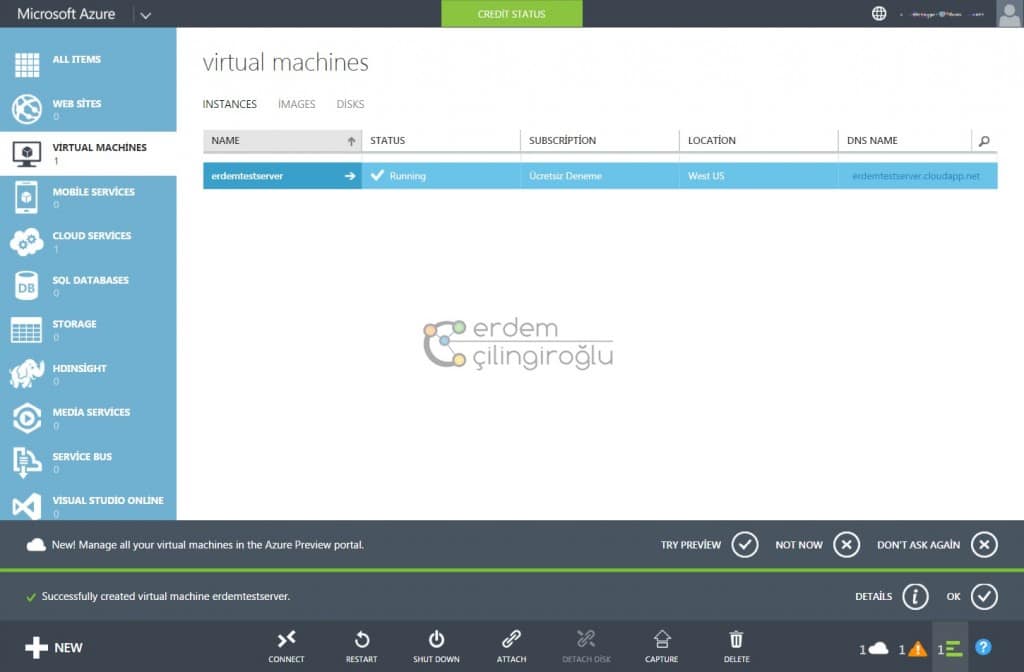1024x672 pixels.
Task: Open Visual Studio Online section
Action: point(88,503)
